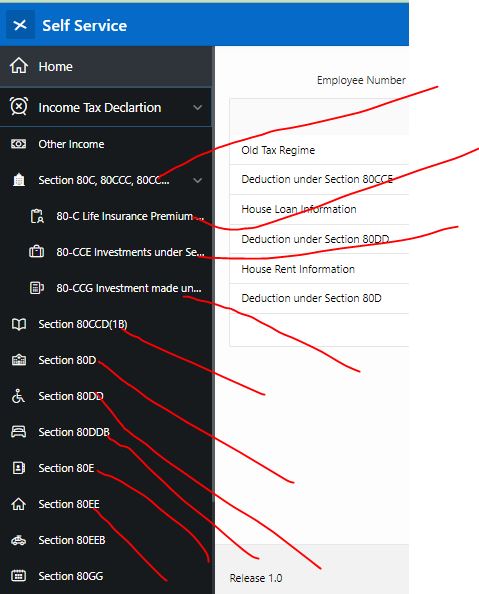Collapse the Section 80C, 80CCC chevron
Screen dimensions: 479x594
(197, 180)
